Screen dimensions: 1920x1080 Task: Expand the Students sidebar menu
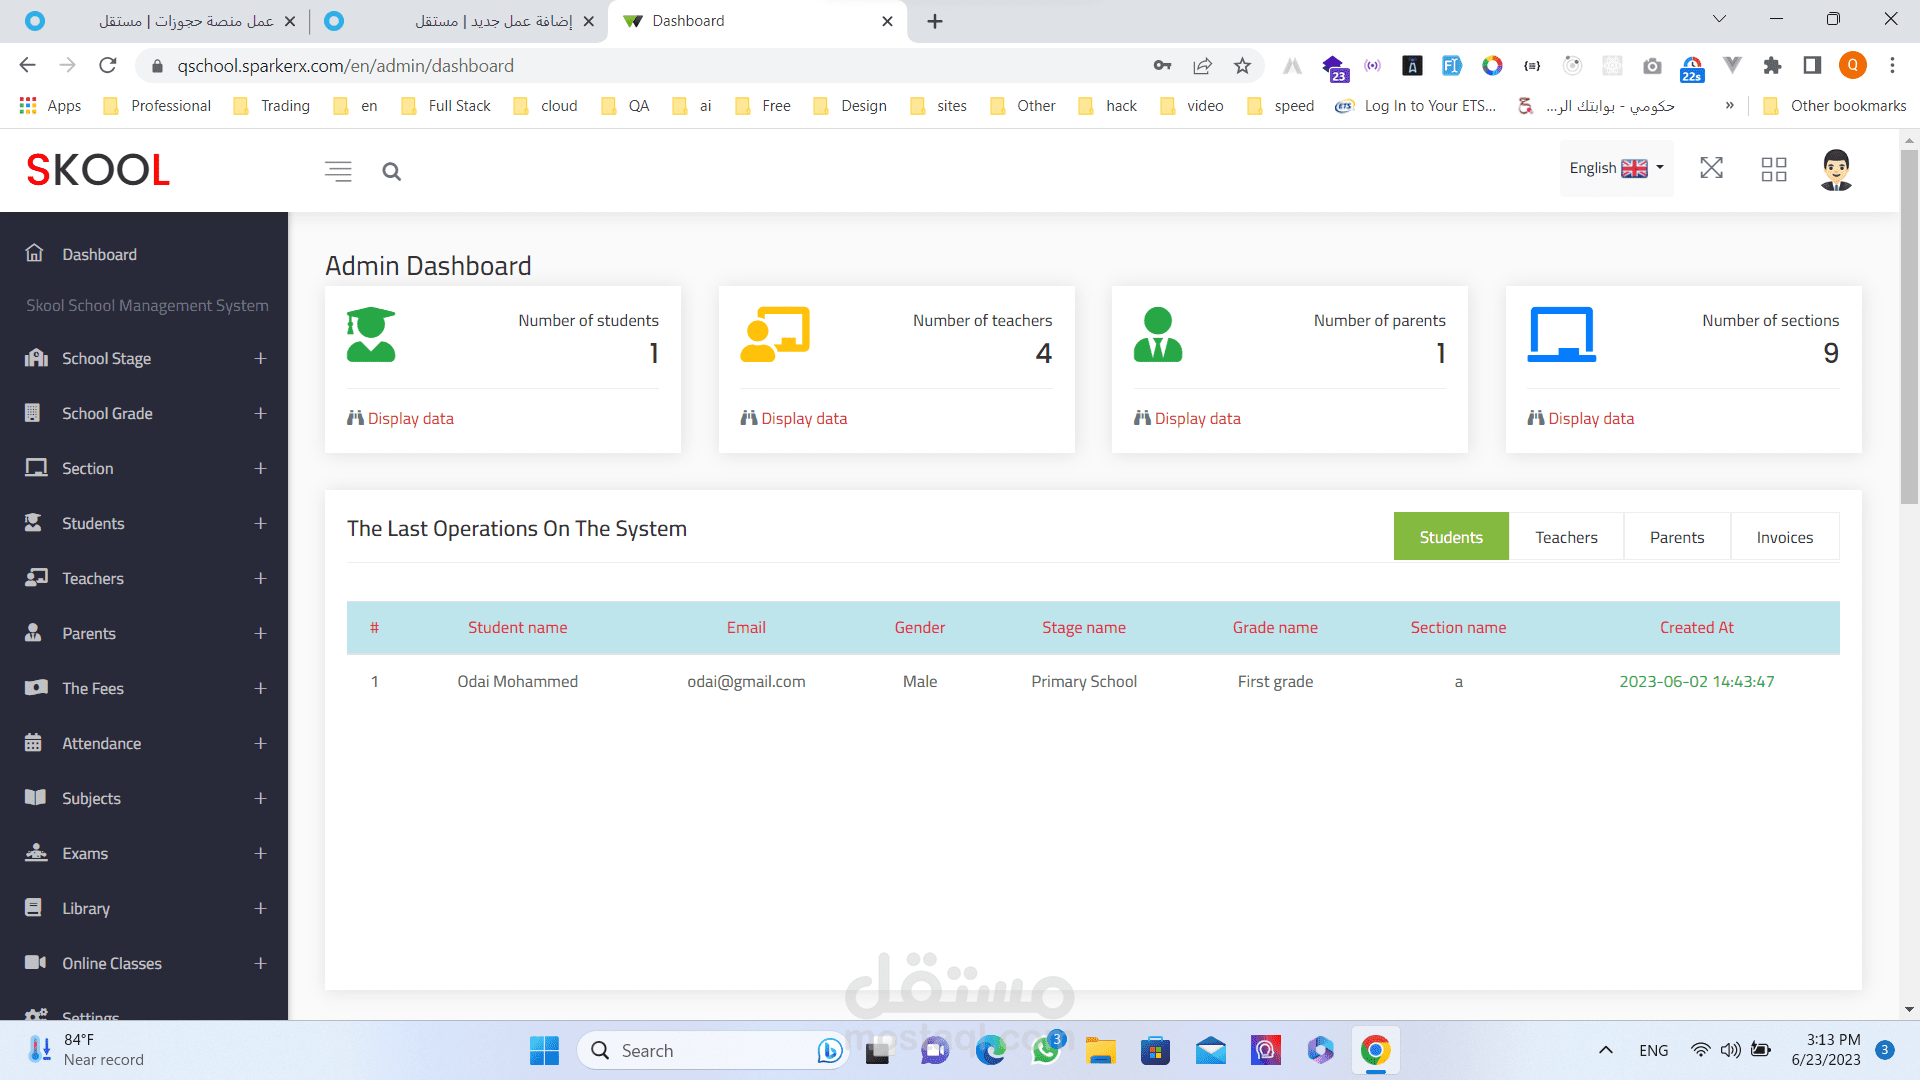(x=260, y=523)
